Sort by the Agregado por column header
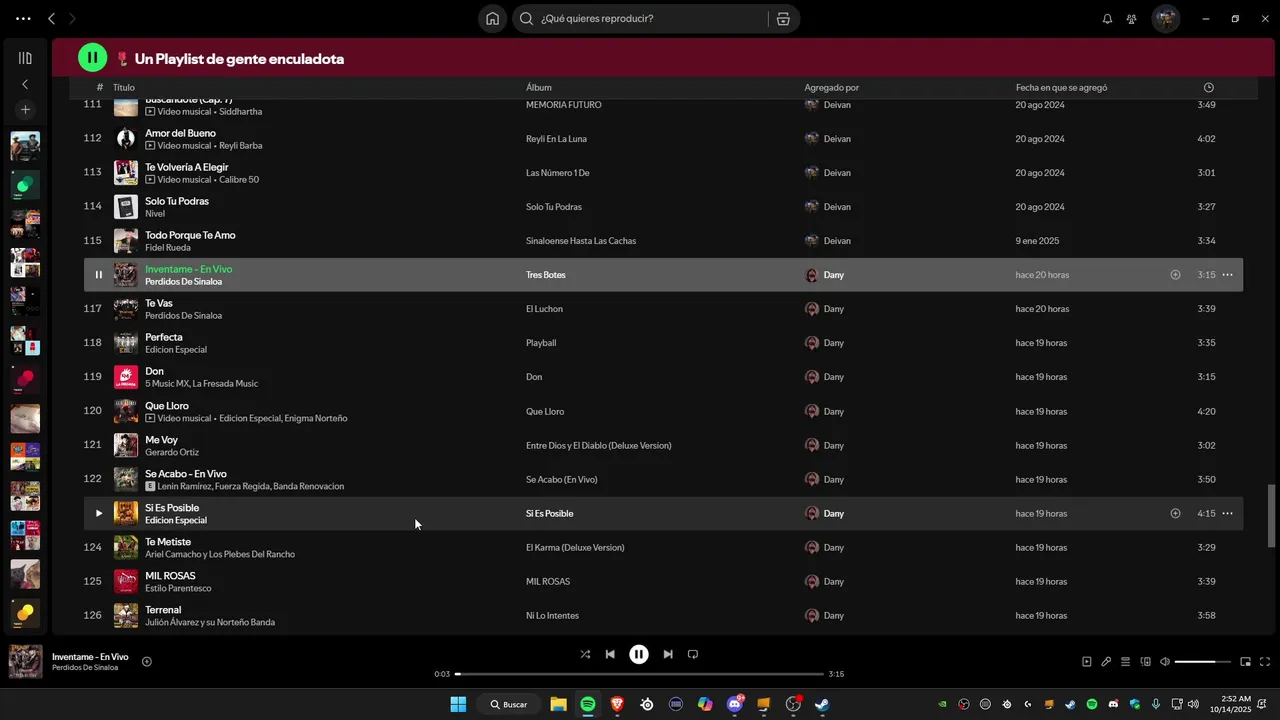 [832, 88]
